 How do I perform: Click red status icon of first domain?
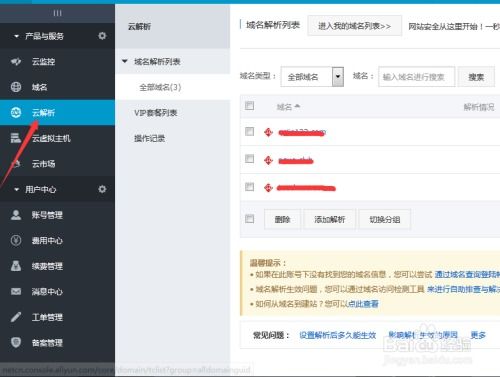click(268, 132)
